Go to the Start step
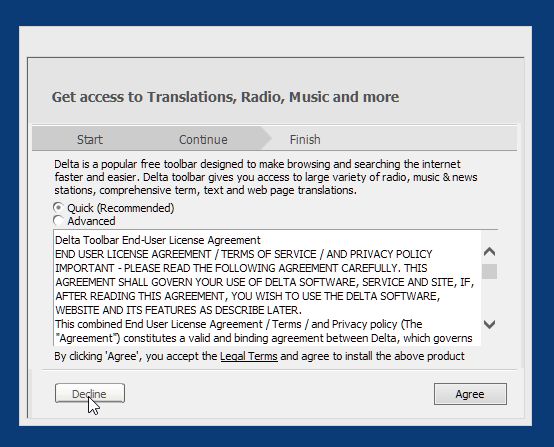Image resolution: width=554 pixels, height=447 pixels. tap(90, 139)
